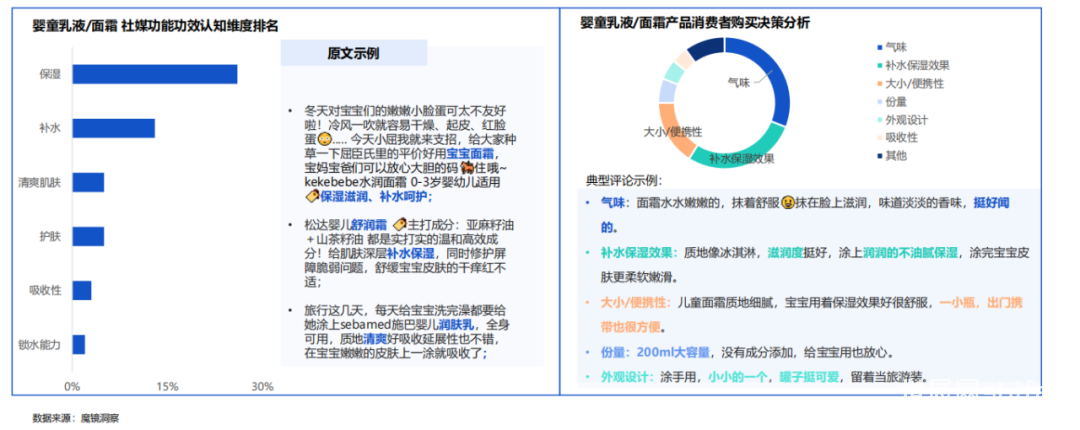The width and height of the screenshot is (1080, 430).
Task: Click the 婴童乳液/面霜产品消费者购买决策分析 title
Action: click(694, 22)
